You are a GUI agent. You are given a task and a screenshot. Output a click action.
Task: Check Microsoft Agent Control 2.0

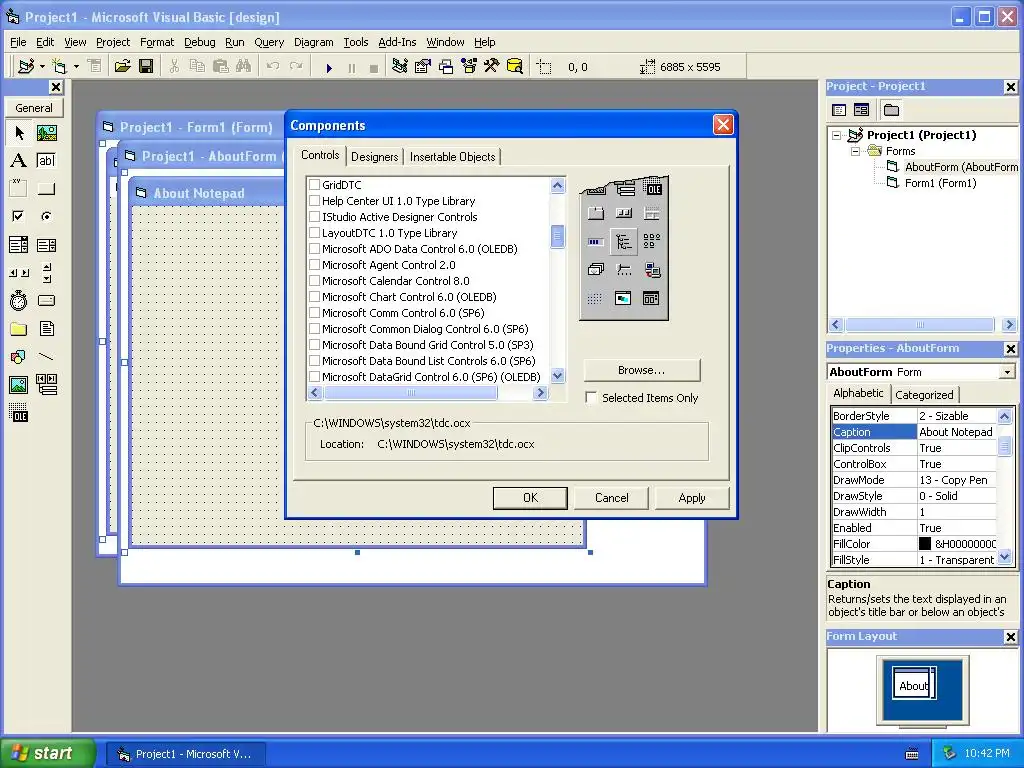[314, 265]
